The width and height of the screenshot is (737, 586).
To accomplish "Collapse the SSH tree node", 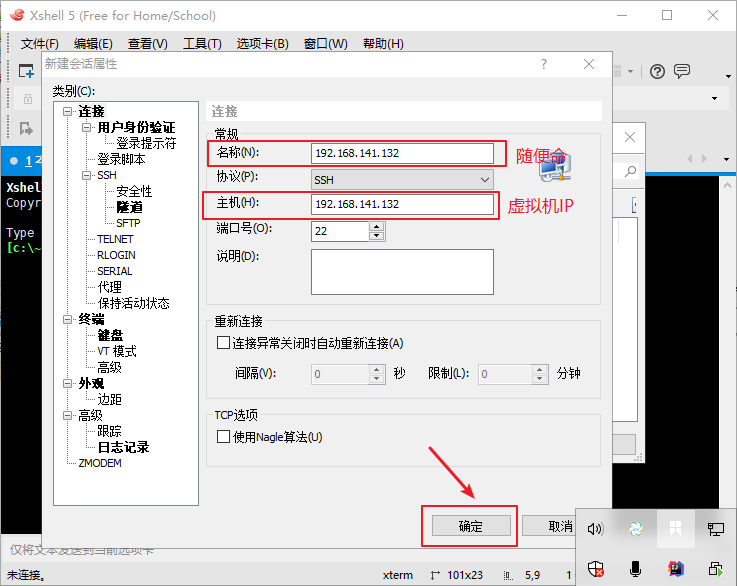I will [87, 176].
